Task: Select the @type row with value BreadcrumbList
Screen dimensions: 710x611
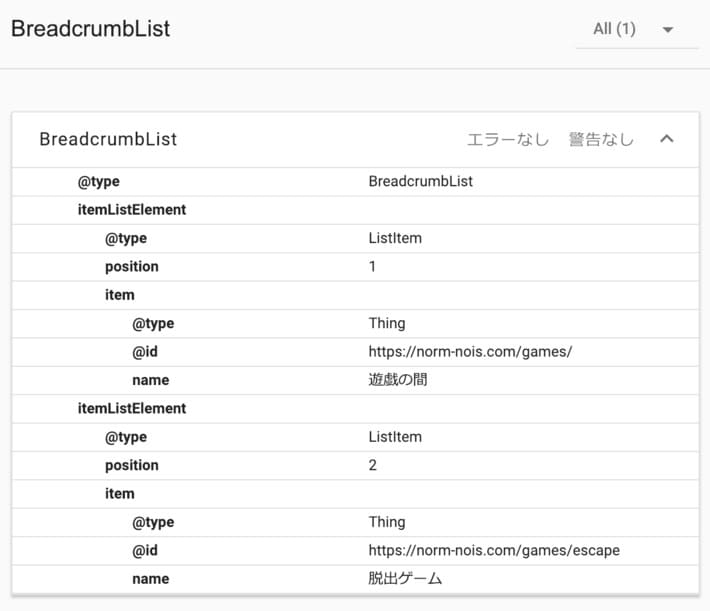Action: point(355,182)
